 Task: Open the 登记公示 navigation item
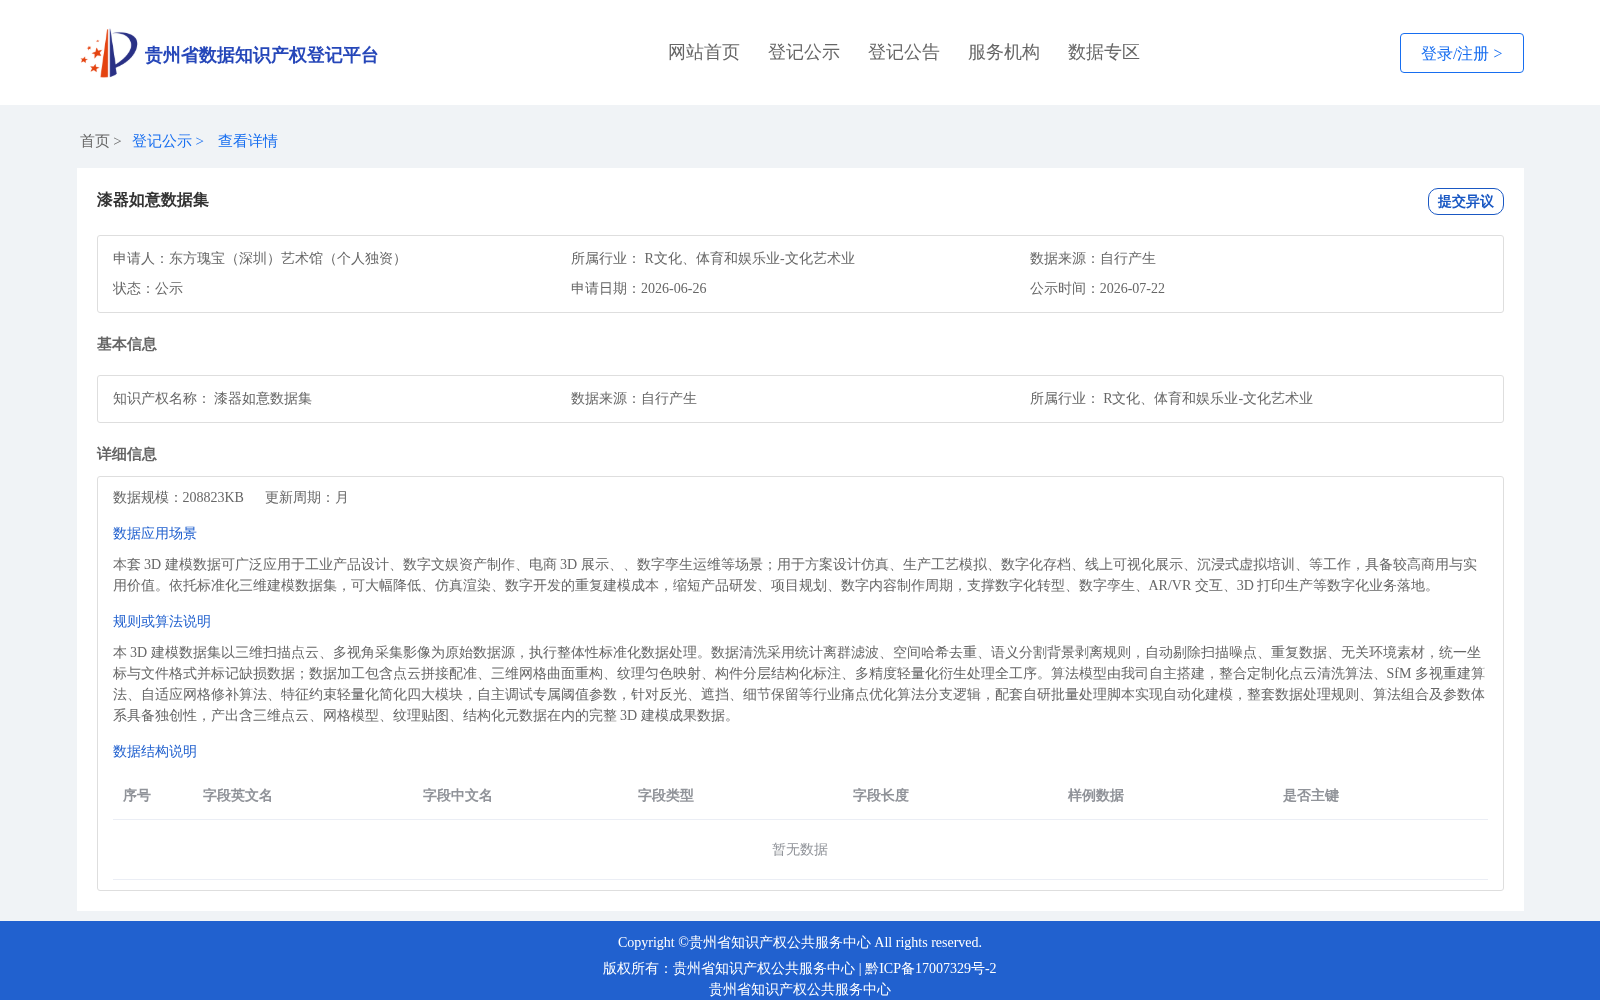coord(804,52)
